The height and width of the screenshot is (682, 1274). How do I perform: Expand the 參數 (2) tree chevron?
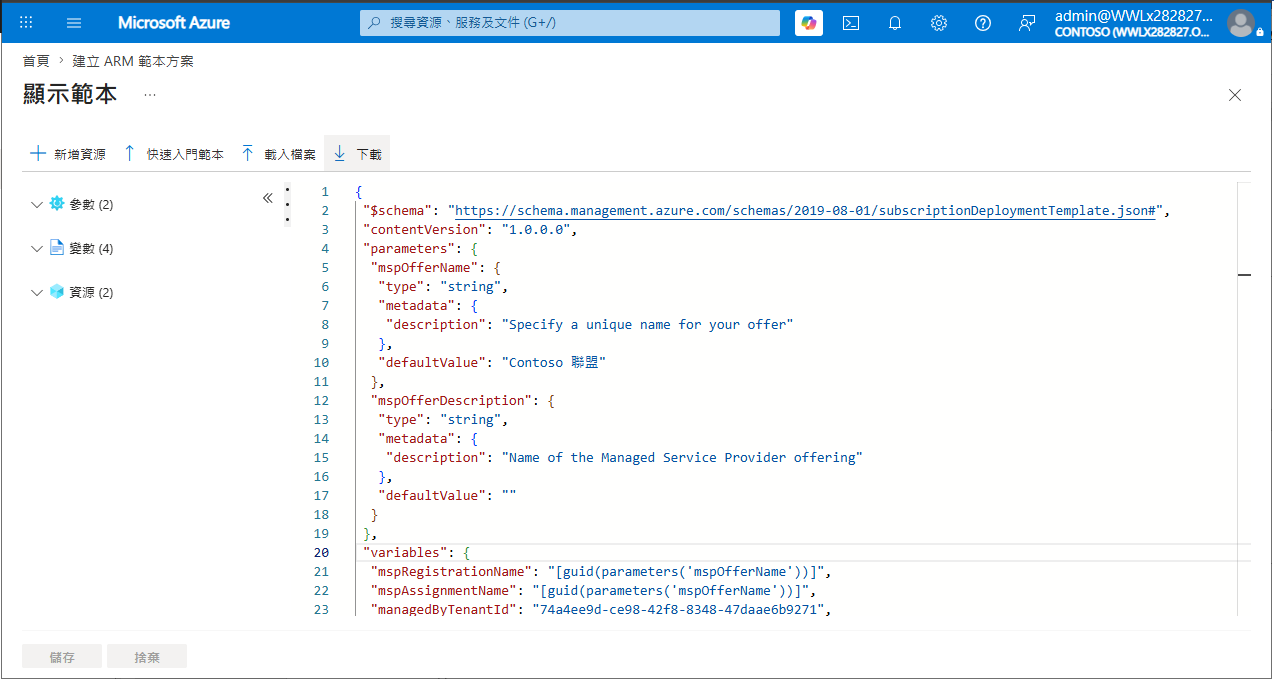tap(37, 205)
